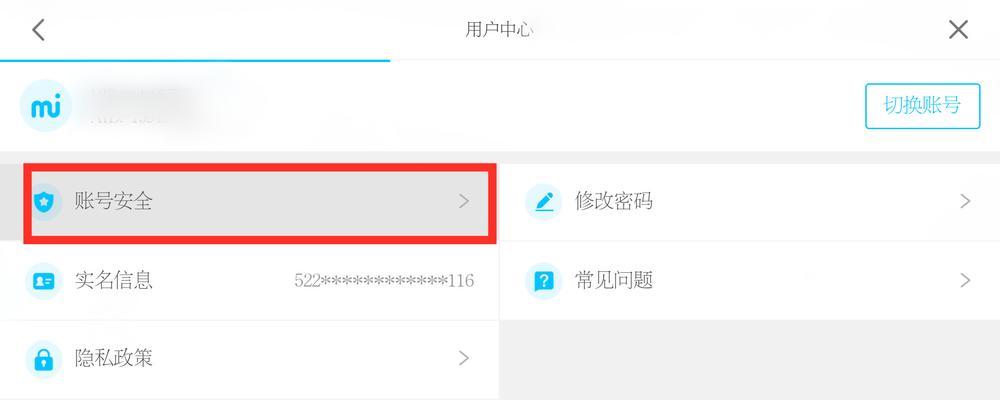
Task: Open the 隐私政策 text label
Action: click(114, 359)
